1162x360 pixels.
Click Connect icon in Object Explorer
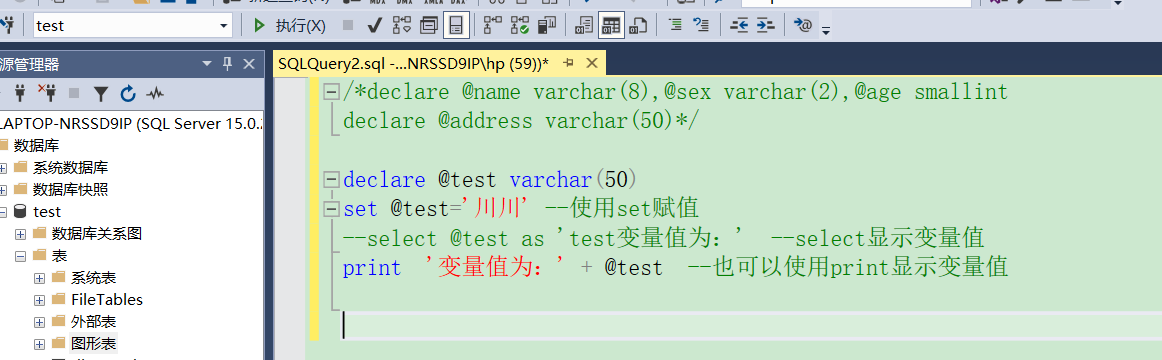point(21,93)
